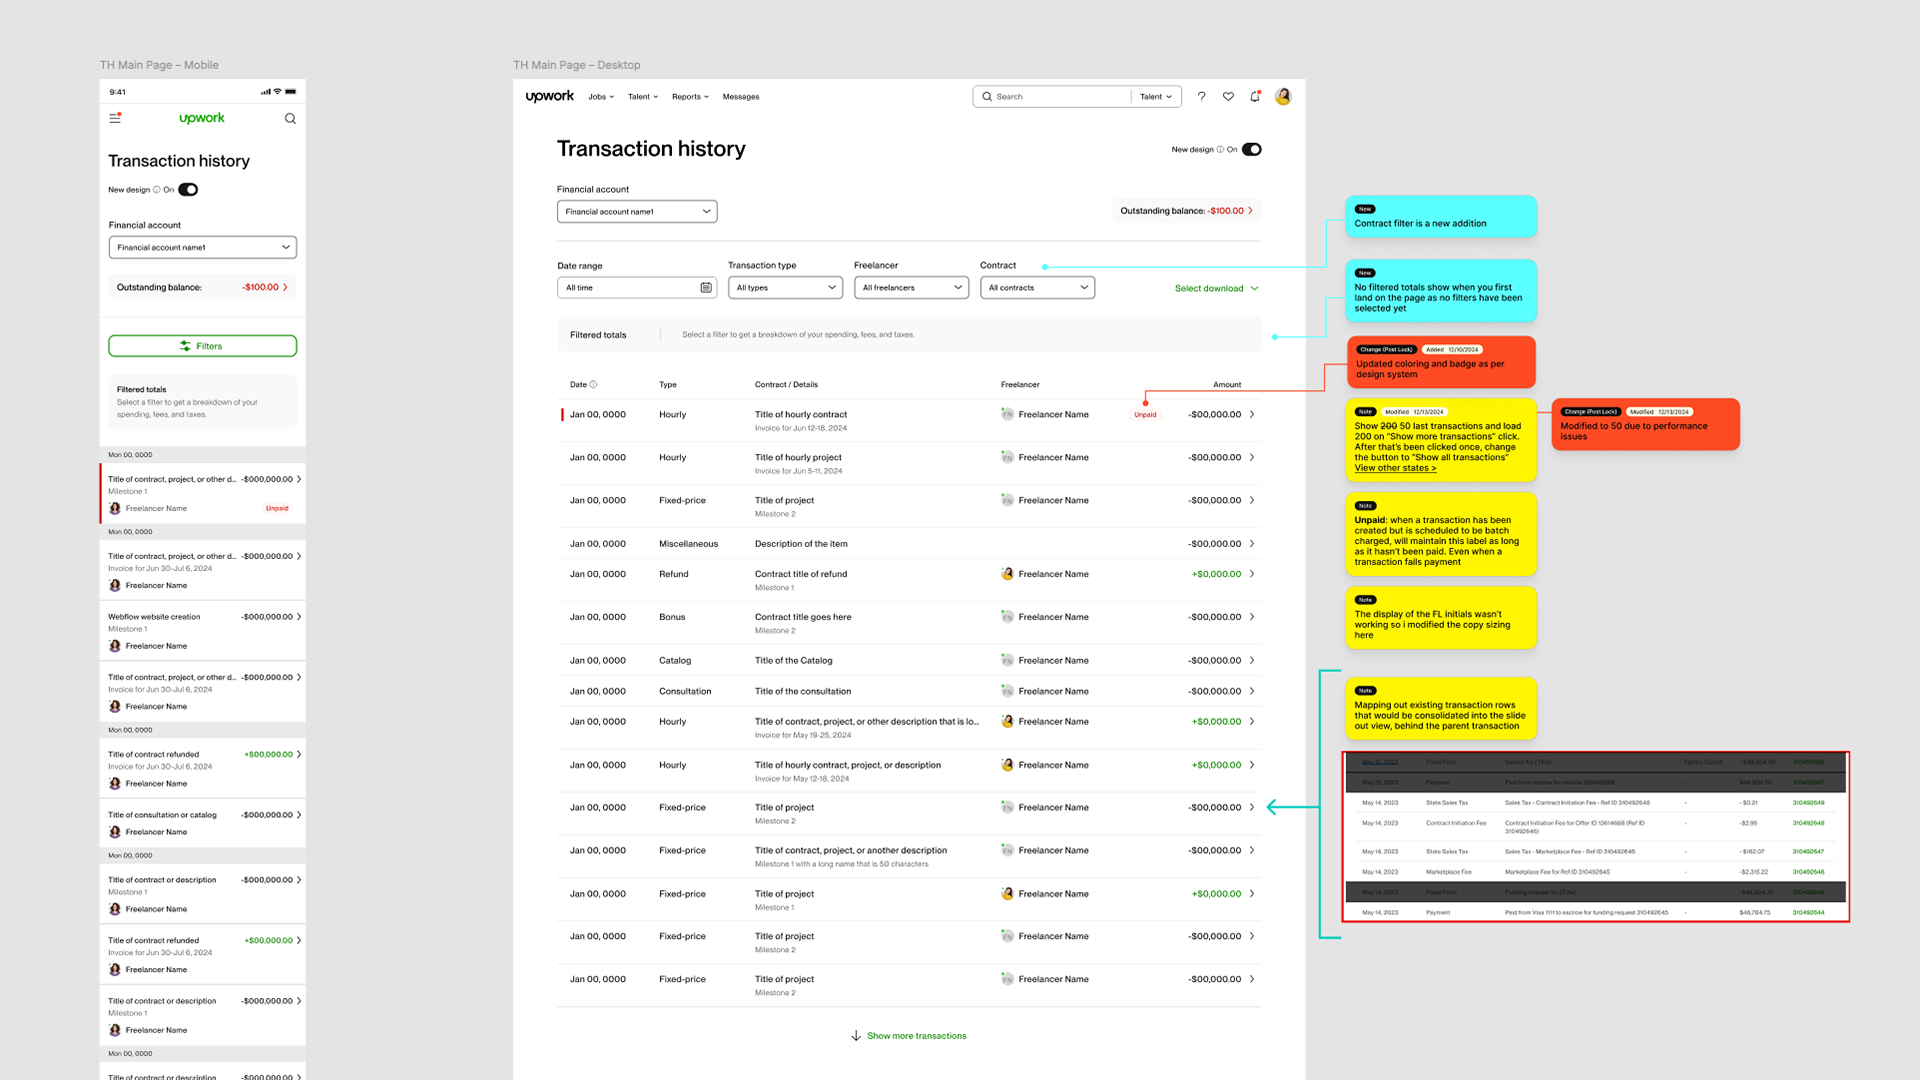The width and height of the screenshot is (1920, 1080).
Task: Open the Transaction type dropdown
Action: pos(785,288)
